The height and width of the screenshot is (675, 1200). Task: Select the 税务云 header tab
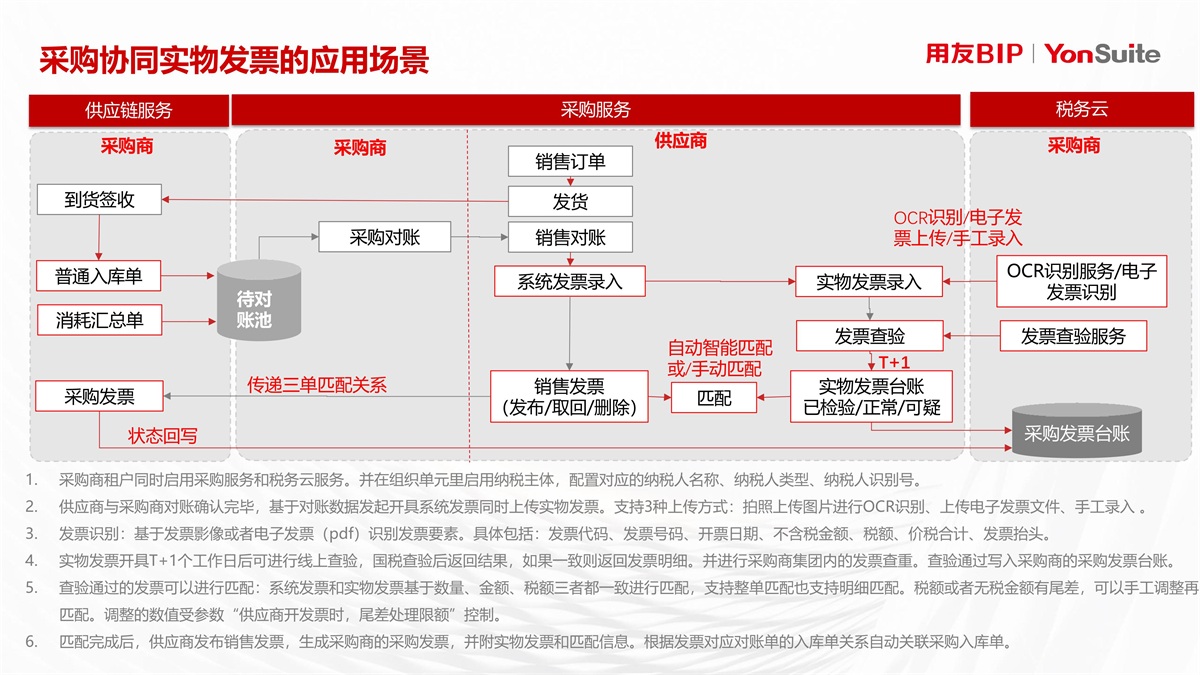[1081, 110]
